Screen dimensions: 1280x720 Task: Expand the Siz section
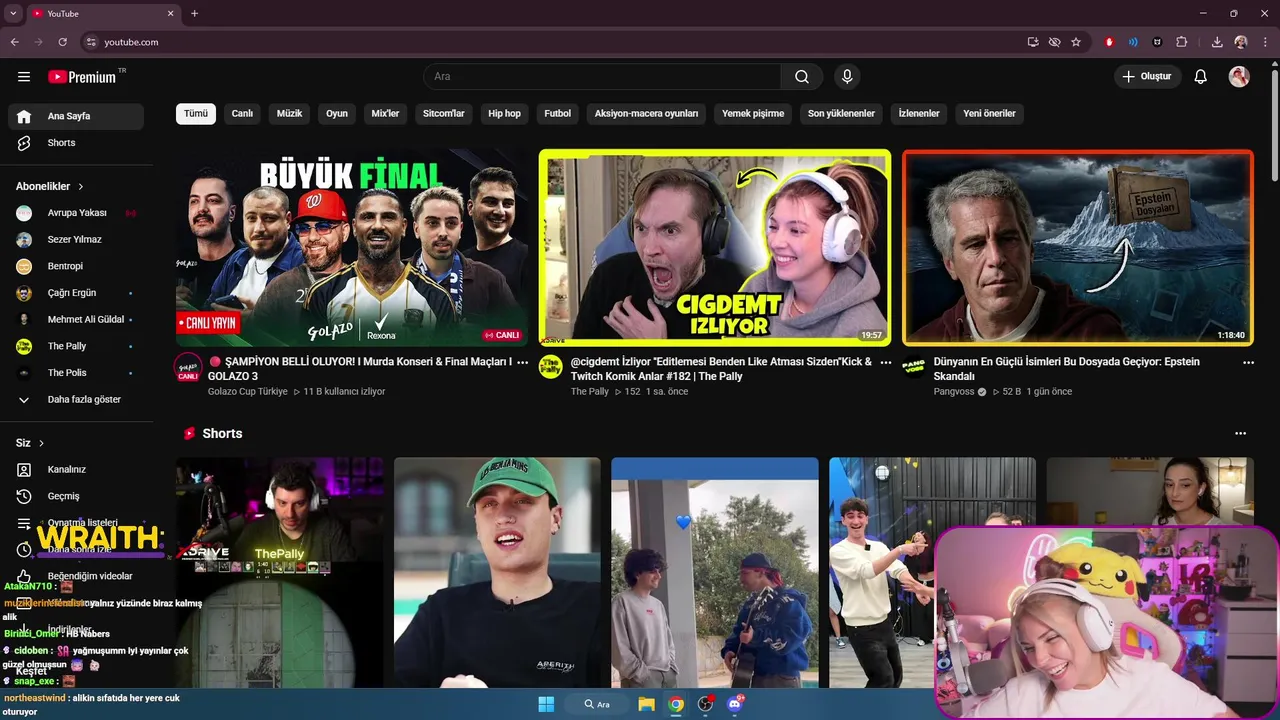pos(30,443)
